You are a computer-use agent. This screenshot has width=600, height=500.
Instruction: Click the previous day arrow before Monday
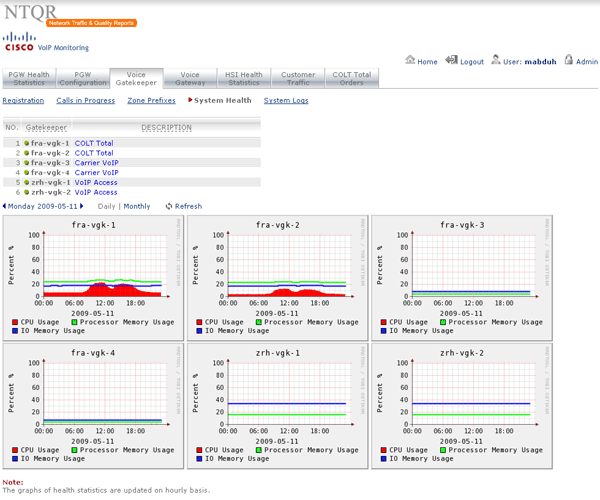[5, 206]
